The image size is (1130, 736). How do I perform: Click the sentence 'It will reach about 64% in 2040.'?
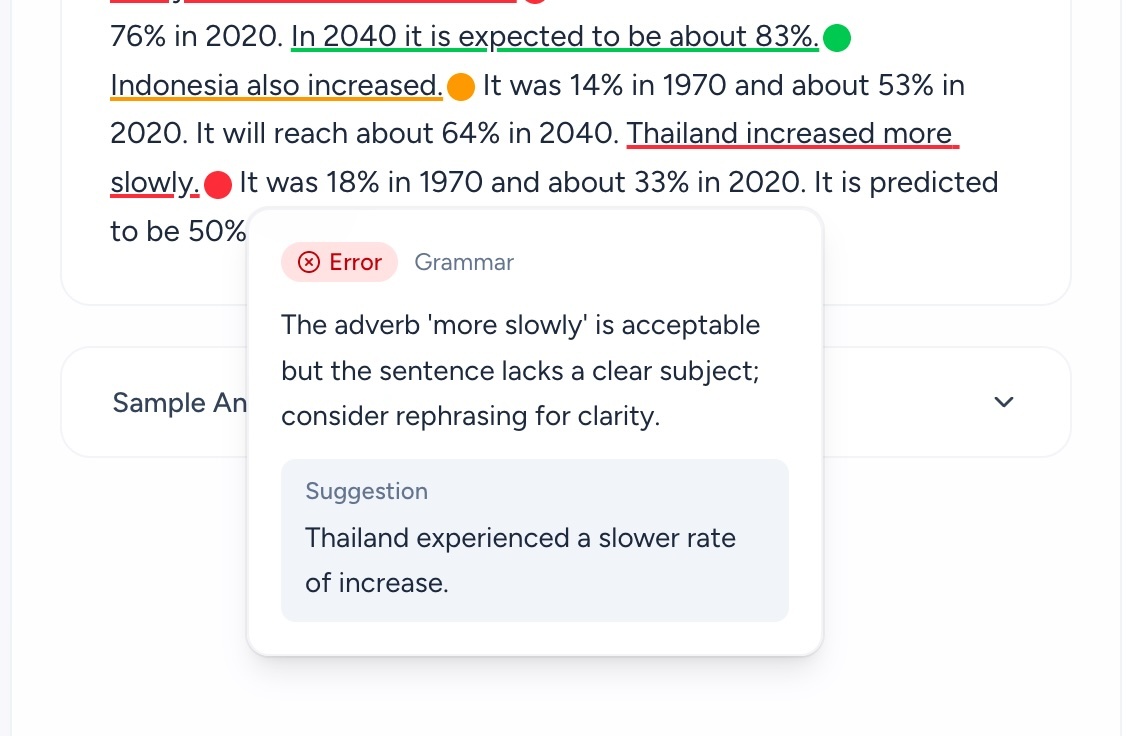407,133
